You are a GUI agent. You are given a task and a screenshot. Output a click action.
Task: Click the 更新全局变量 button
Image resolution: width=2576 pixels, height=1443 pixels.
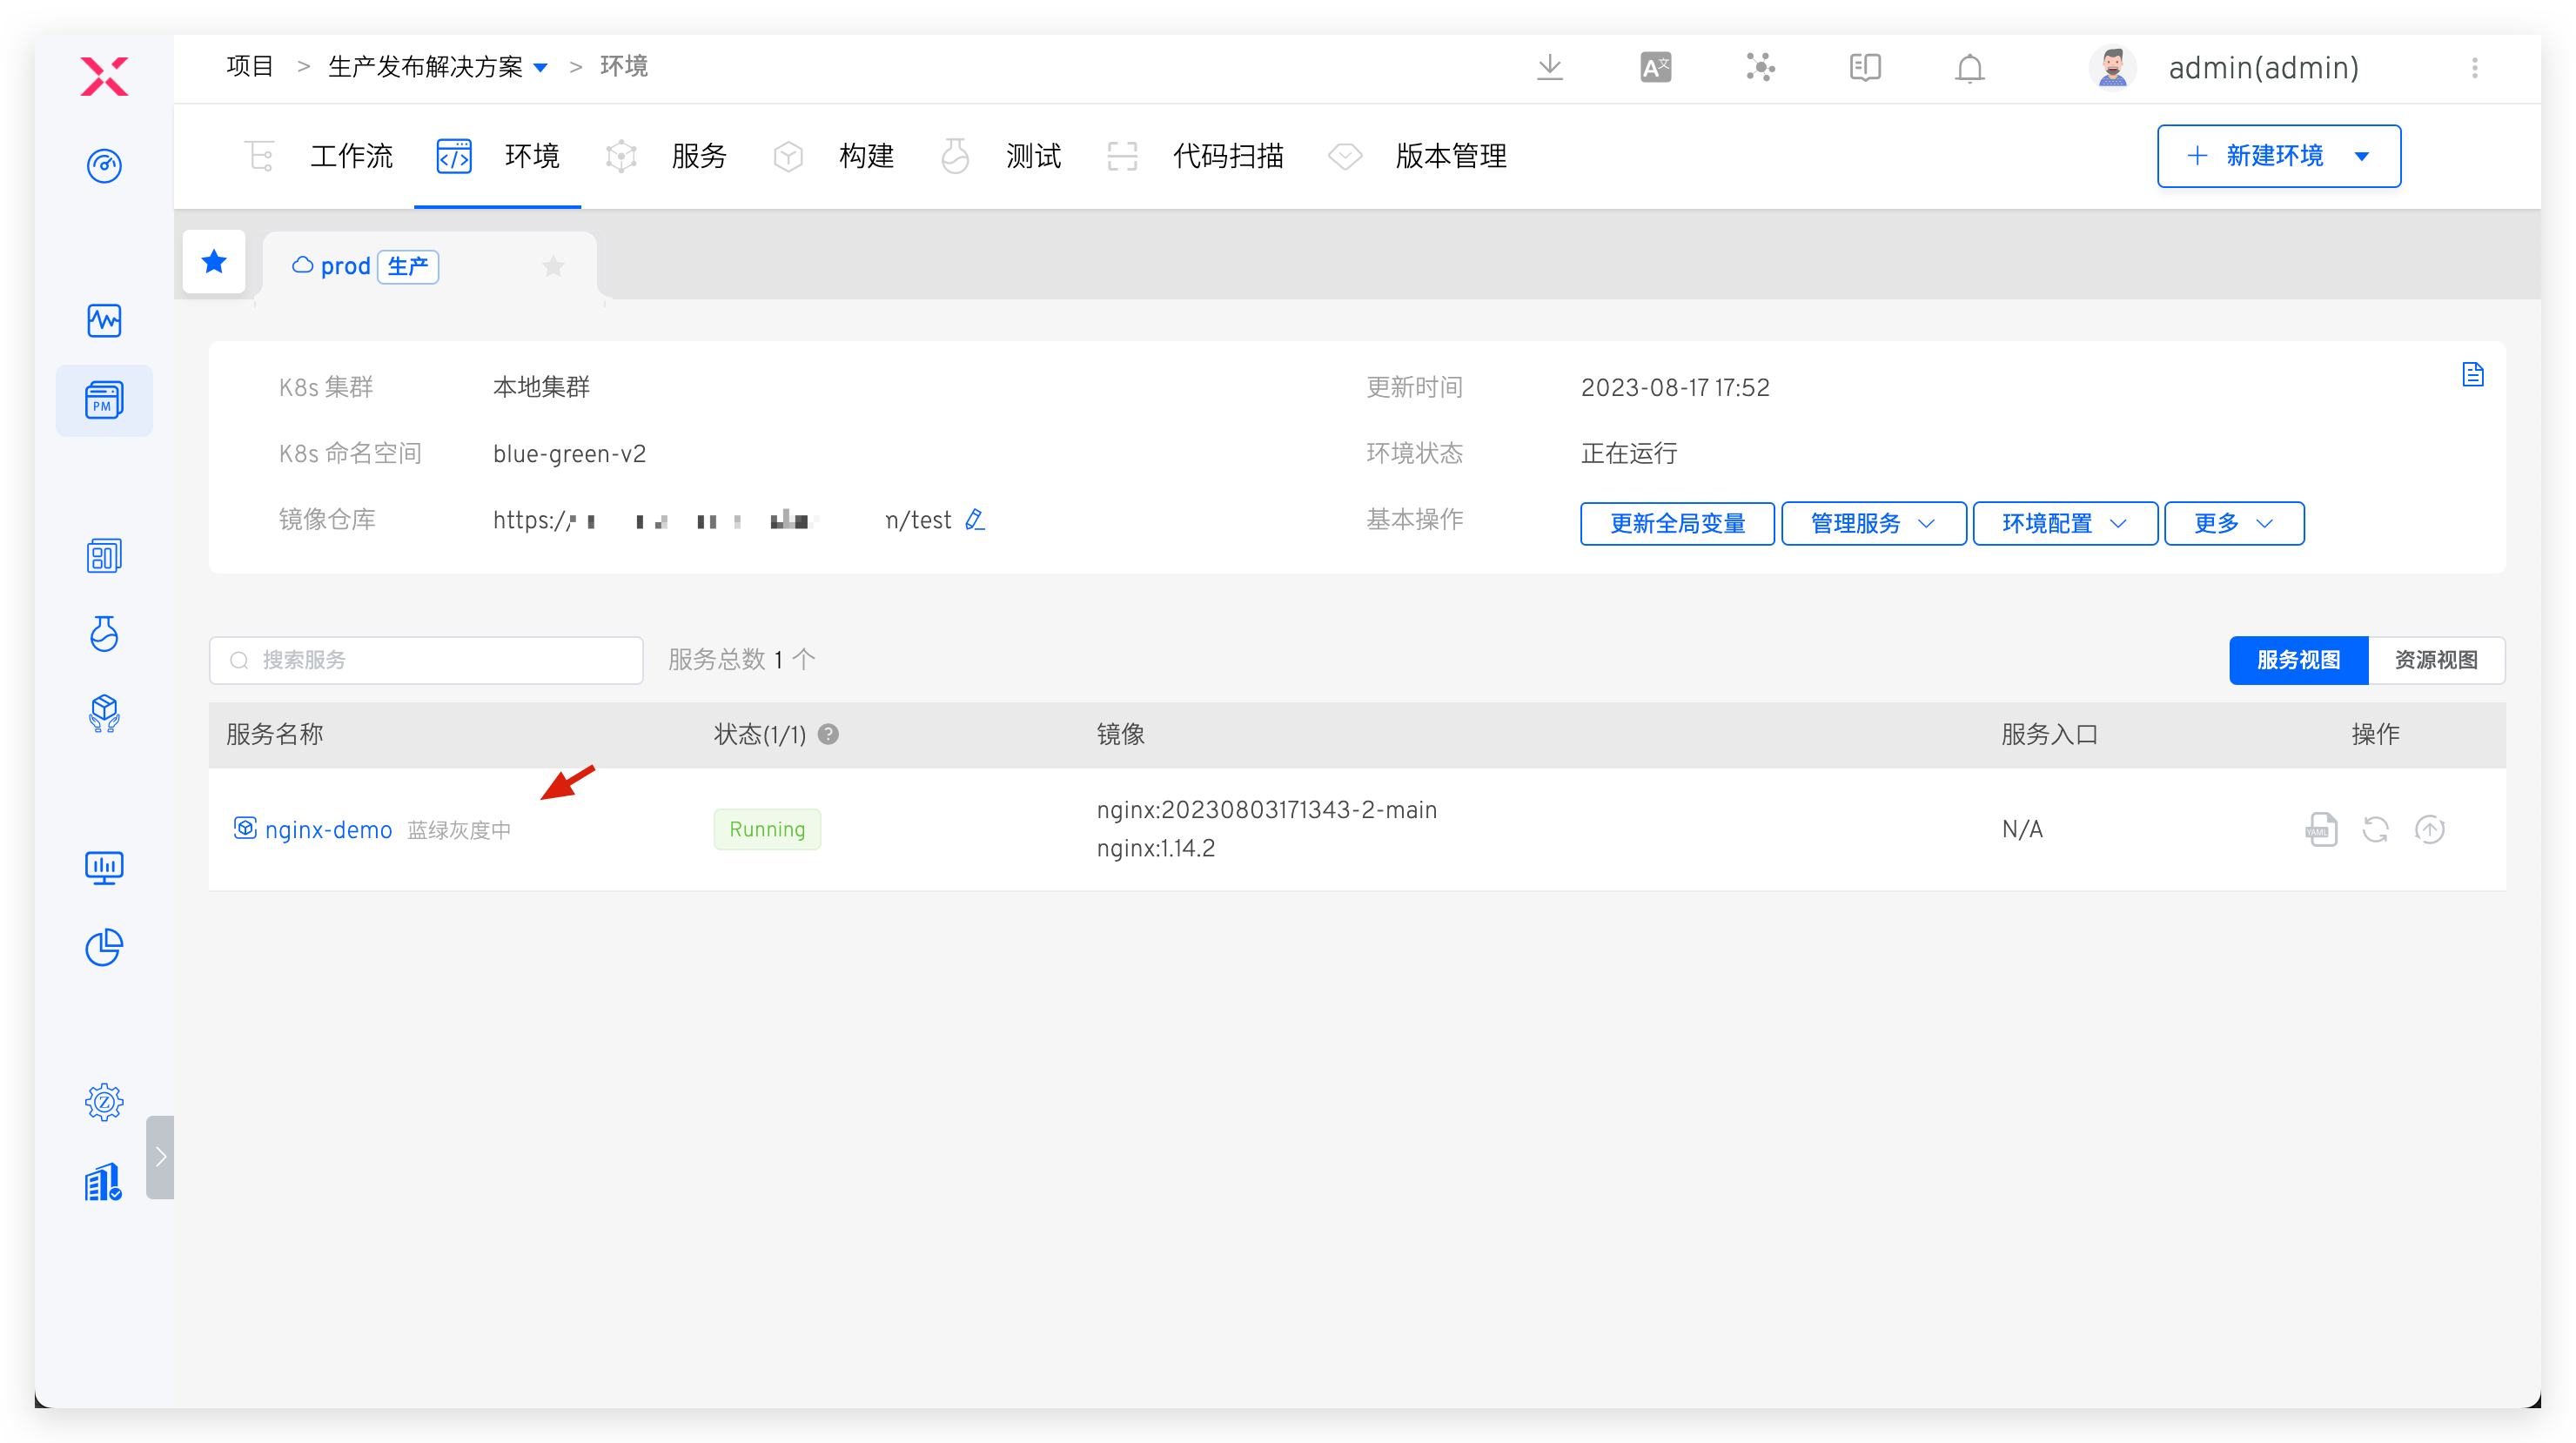click(x=1677, y=524)
